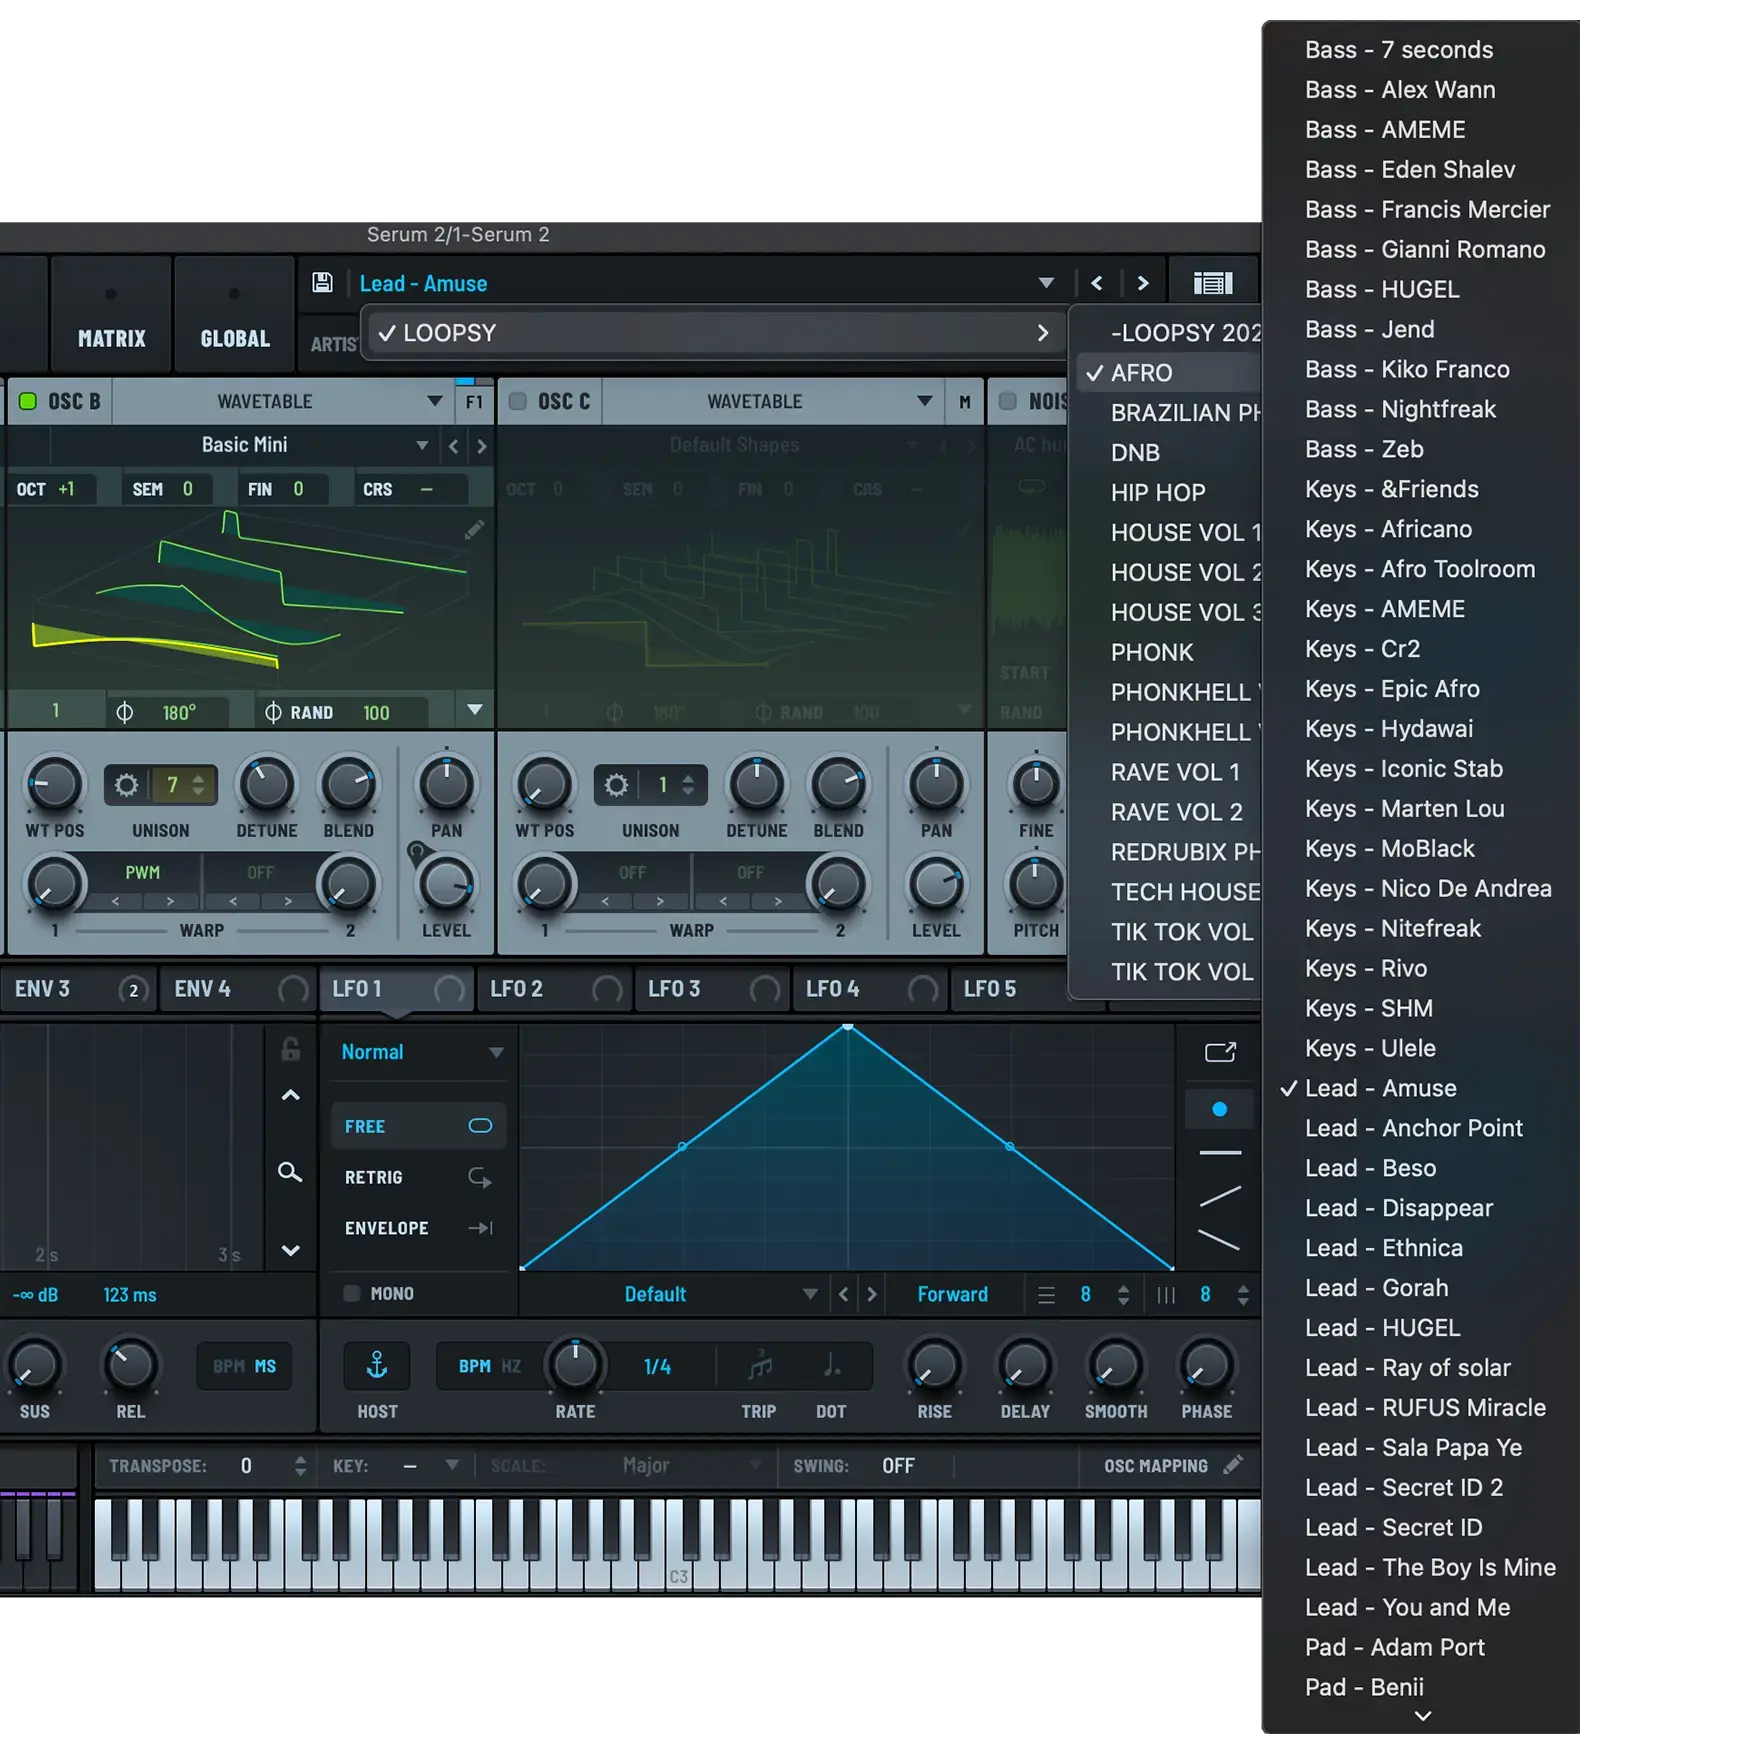This screenshot has height=1750, width=1750.
Task: Click the LFO RATE knob
Action: click(x=576, y=1366)
